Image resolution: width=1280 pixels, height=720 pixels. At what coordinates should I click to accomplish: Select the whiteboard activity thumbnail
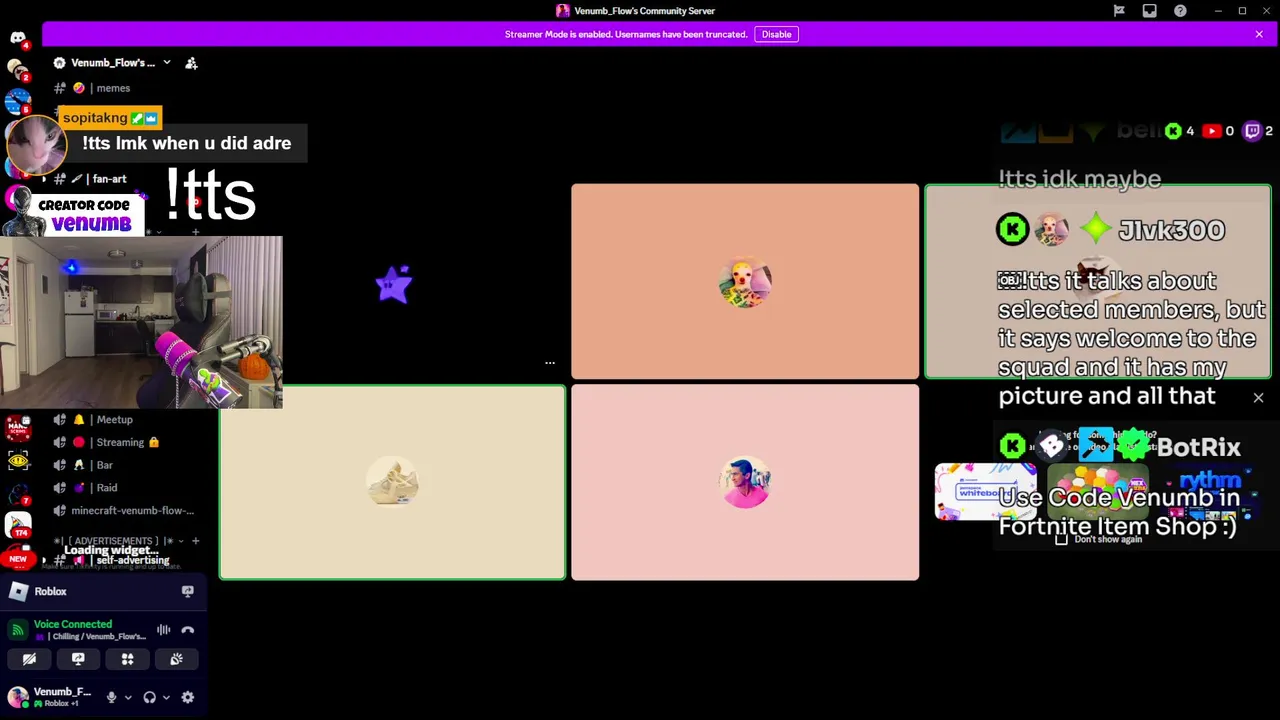click(984, 491)
